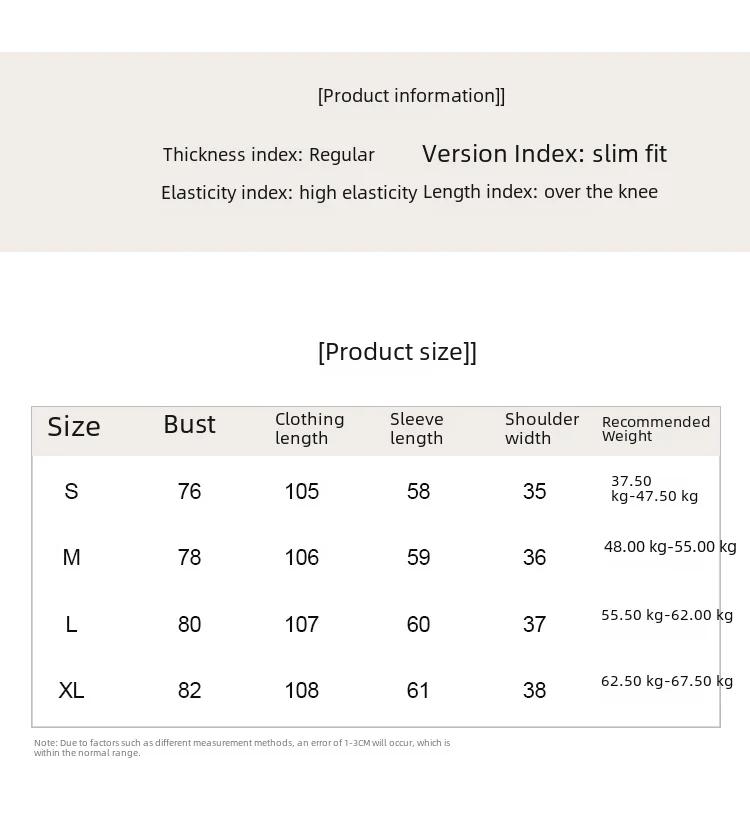Select the L size row label
This screenshot has height=815, width=750.
click(71, 624)
